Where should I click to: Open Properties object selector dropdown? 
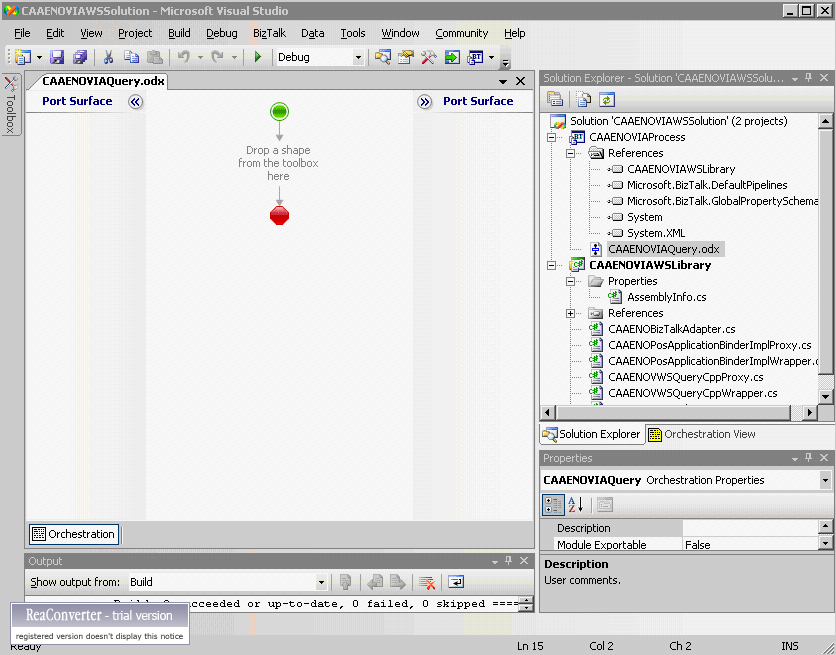click(x=825, y=480)
